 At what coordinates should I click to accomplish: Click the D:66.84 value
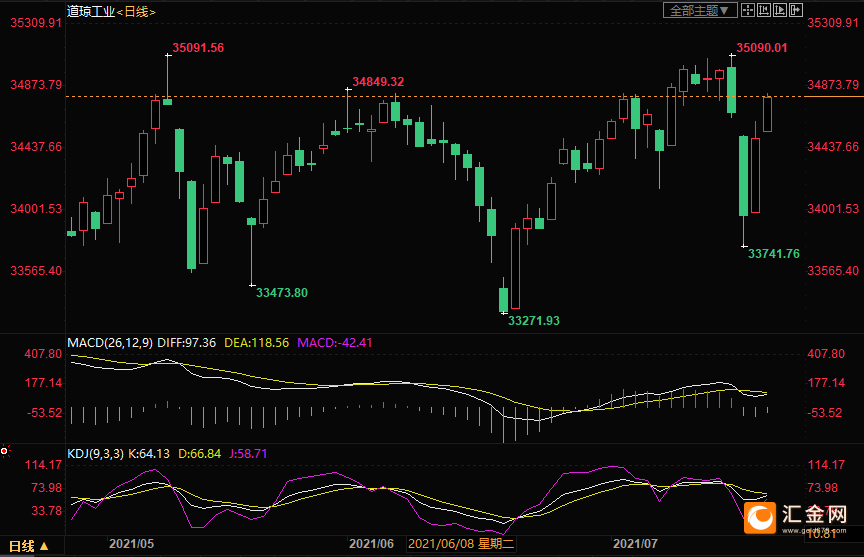199,454
